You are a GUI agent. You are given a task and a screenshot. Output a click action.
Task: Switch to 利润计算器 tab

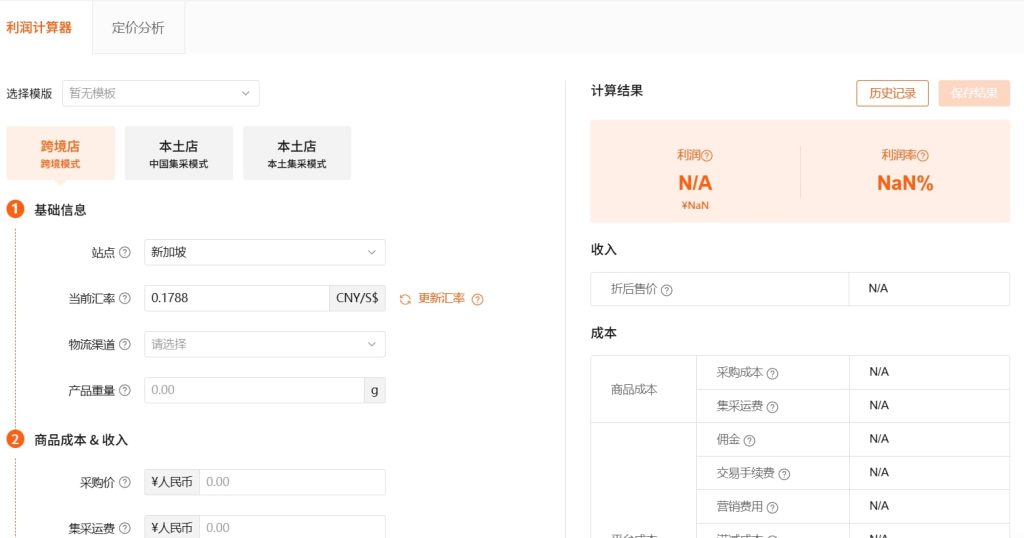click(39, 28)
